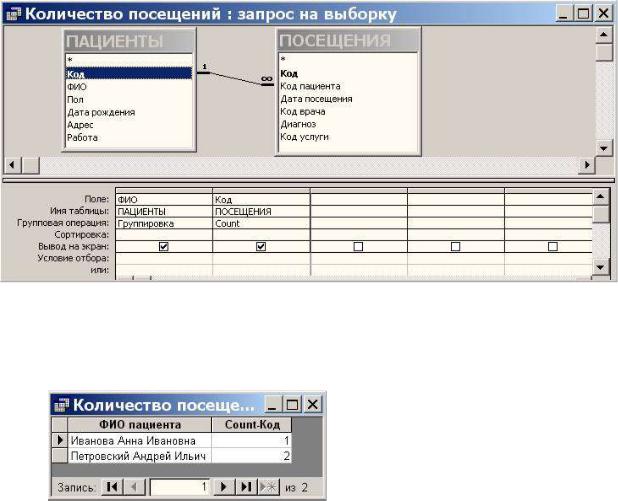
Task: Select Адрес field in ПАЦИЕНТЫ table
Action: coord(128,125)
